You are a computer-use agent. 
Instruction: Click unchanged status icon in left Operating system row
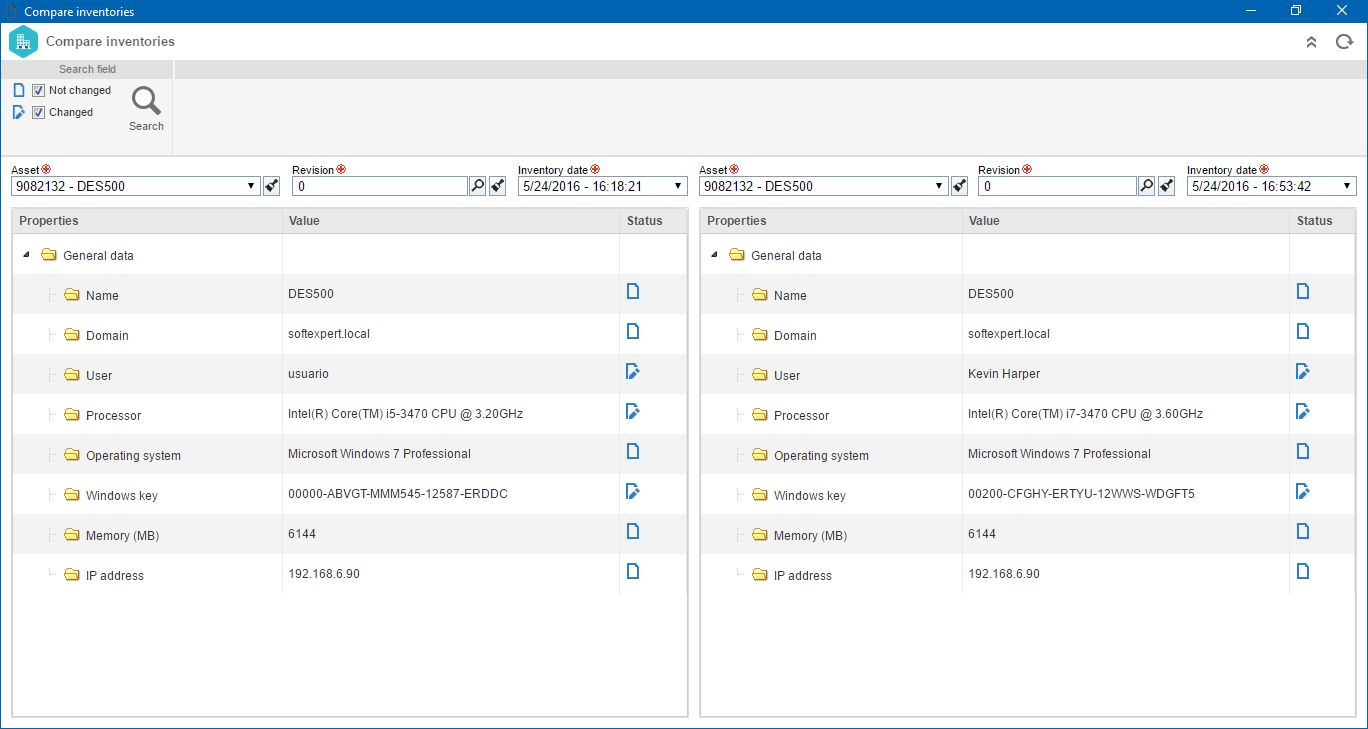point(633,452)
